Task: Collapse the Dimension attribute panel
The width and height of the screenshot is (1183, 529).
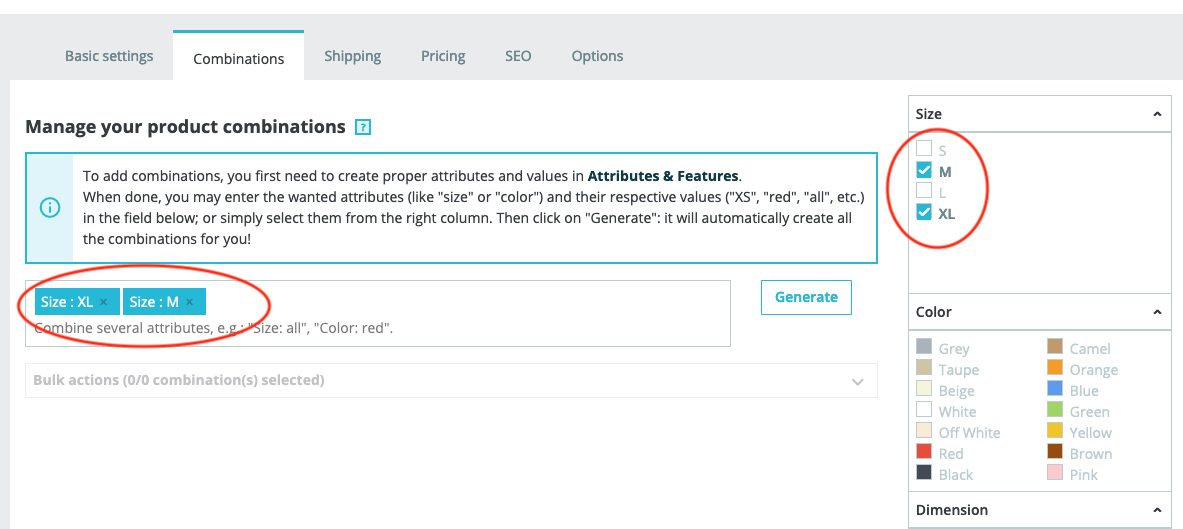Action: [1157, 510]
